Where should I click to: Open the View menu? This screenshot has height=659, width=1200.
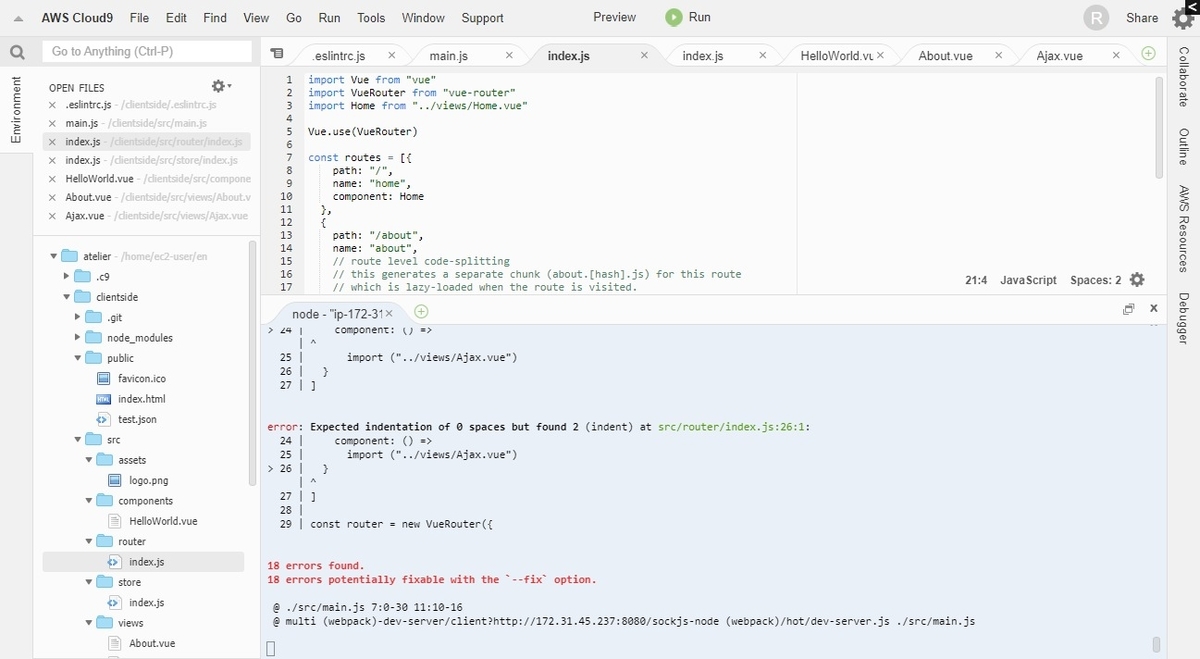[256, 18]
